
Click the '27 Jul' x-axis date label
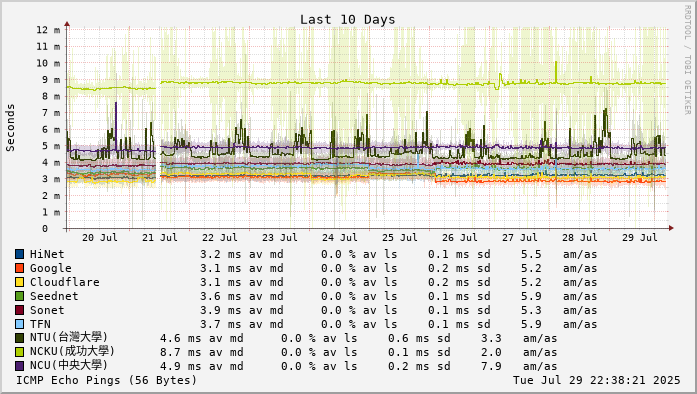[520, 237]
